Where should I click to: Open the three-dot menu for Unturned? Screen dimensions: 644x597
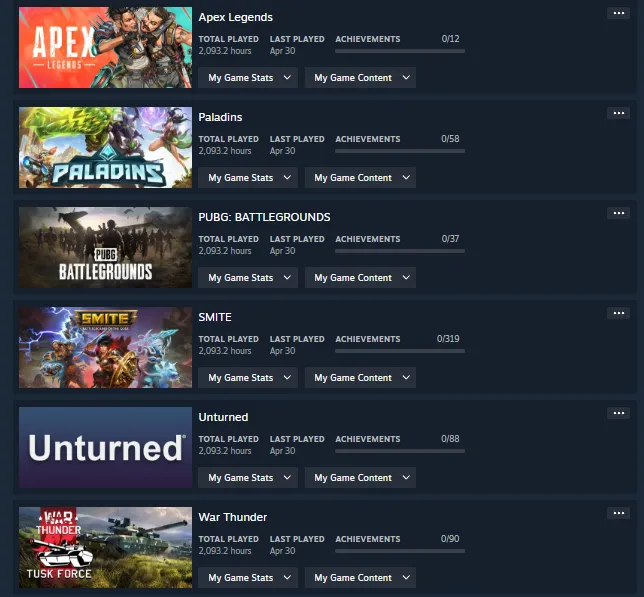pyautogui.click(x=618, y=413)
